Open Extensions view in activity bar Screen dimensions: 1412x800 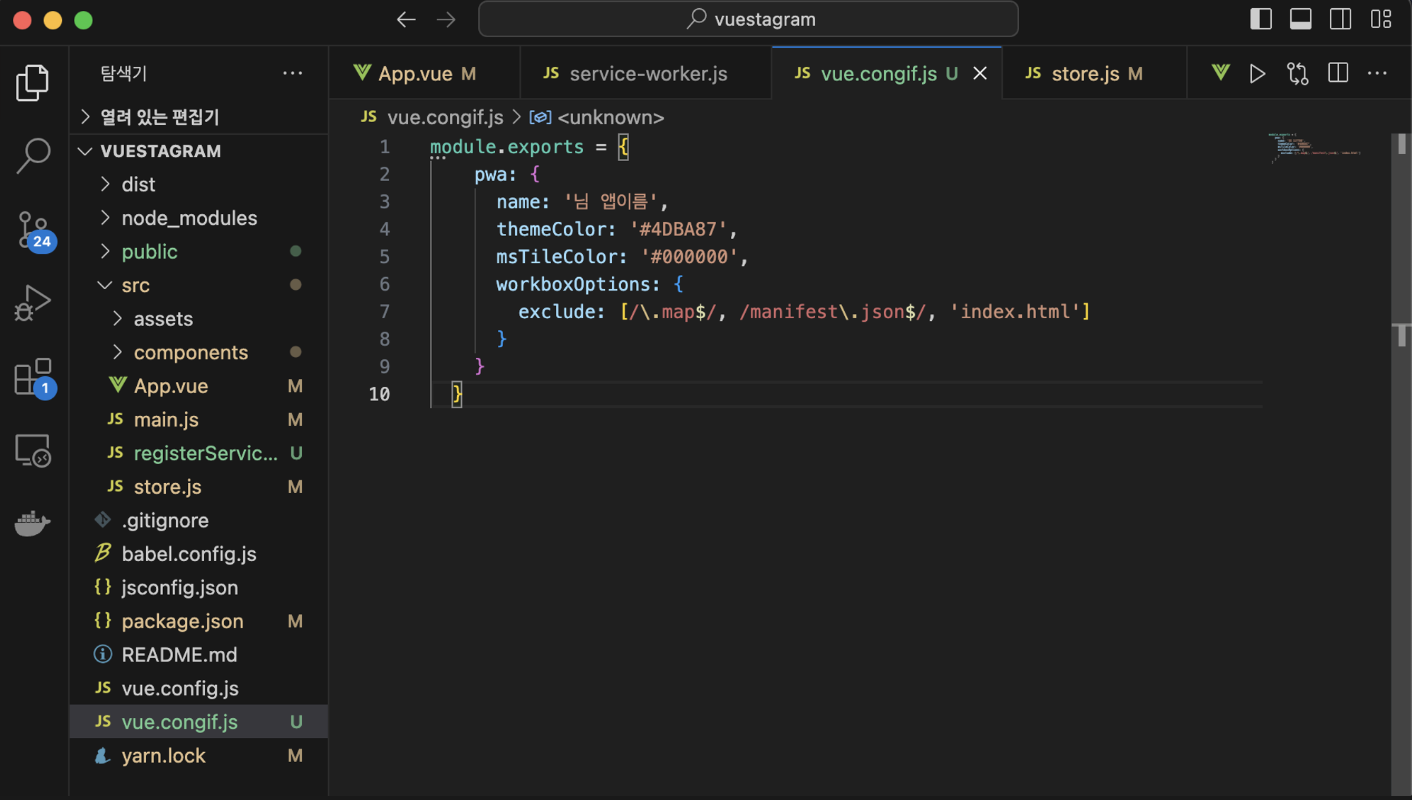point(34,378)
